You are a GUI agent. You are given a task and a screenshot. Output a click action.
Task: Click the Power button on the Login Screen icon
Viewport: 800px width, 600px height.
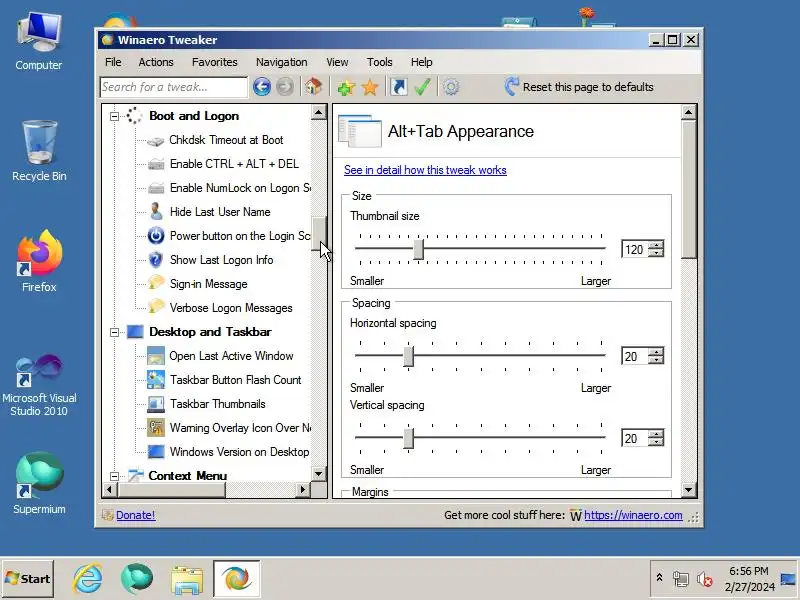156,236
